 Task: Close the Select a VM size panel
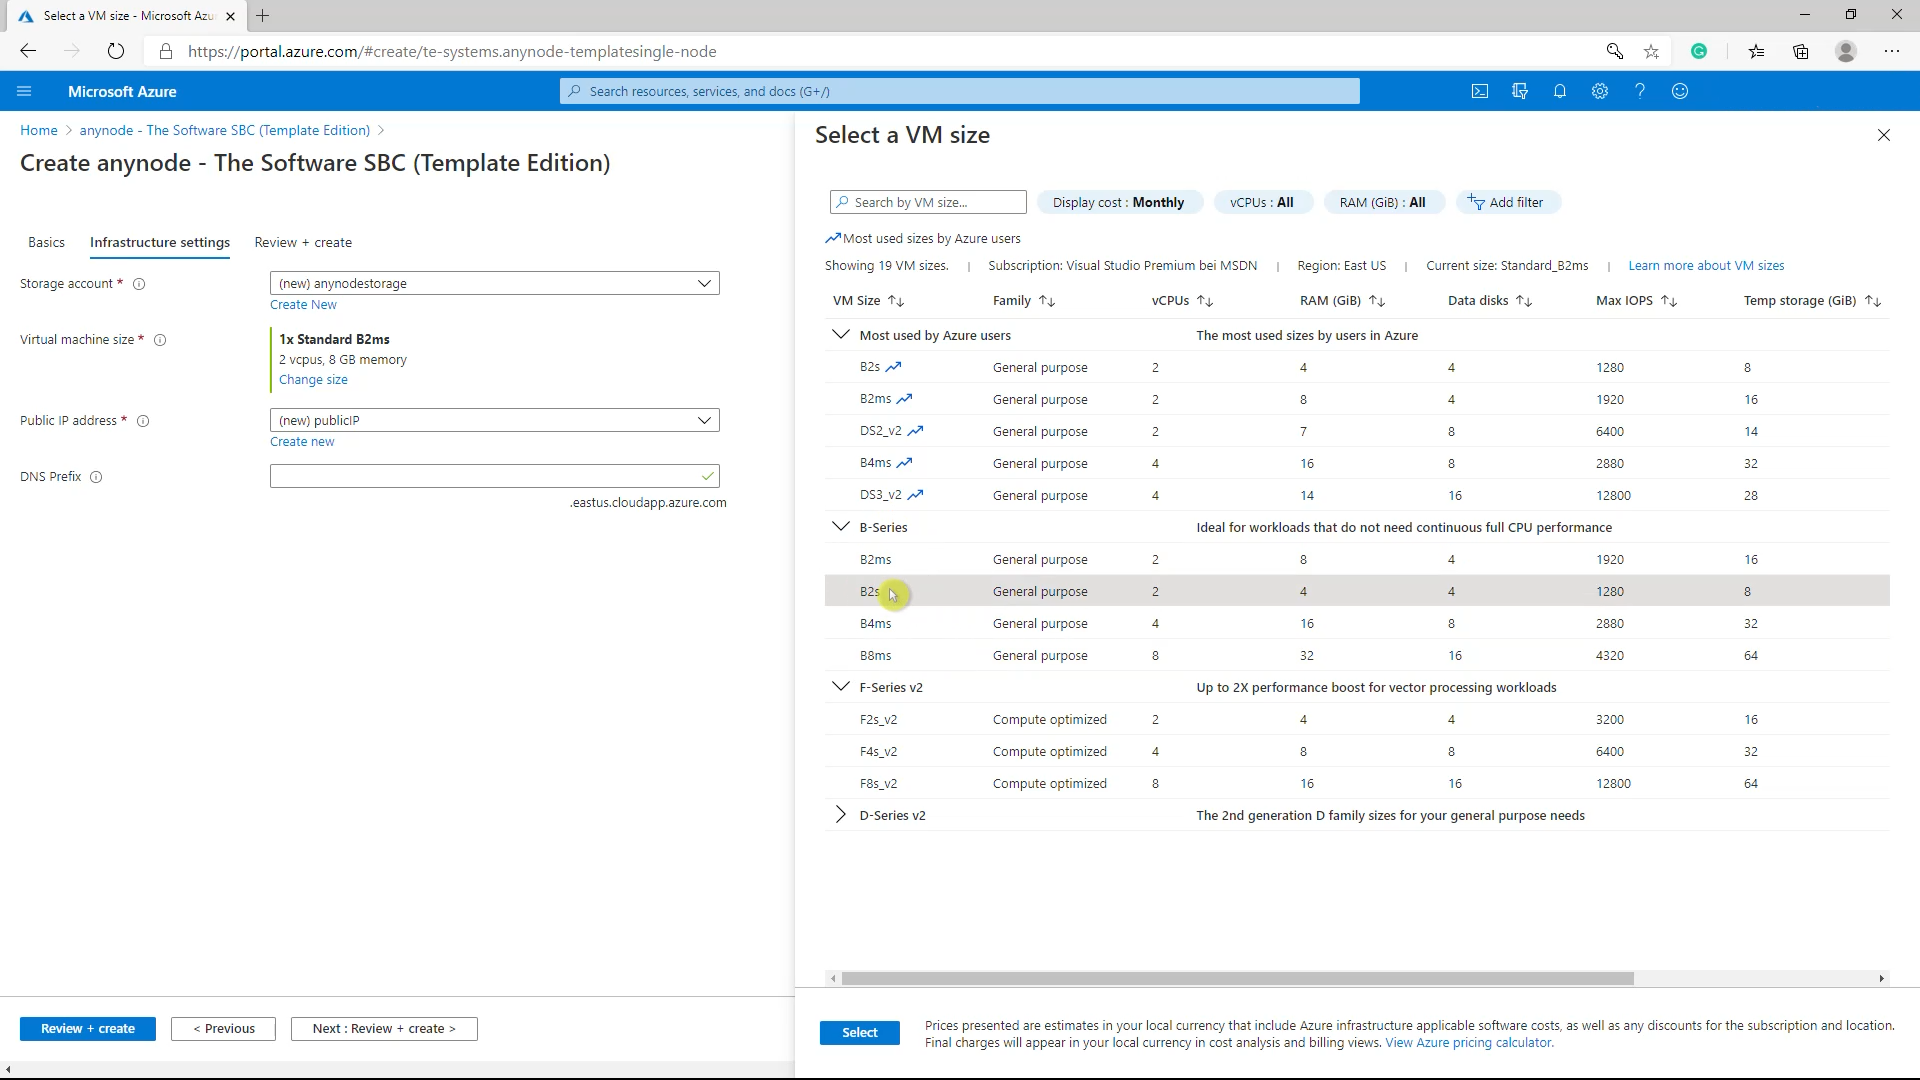click(x=1884, y=135)
